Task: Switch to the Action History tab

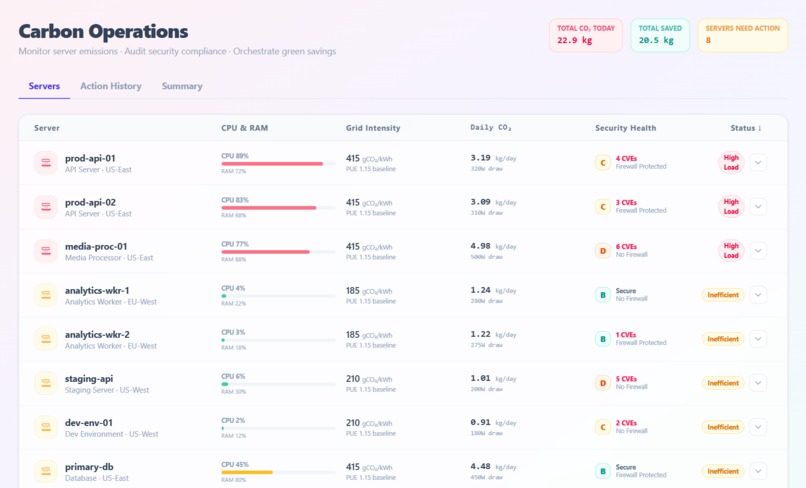Action: (x=111, y=86)
